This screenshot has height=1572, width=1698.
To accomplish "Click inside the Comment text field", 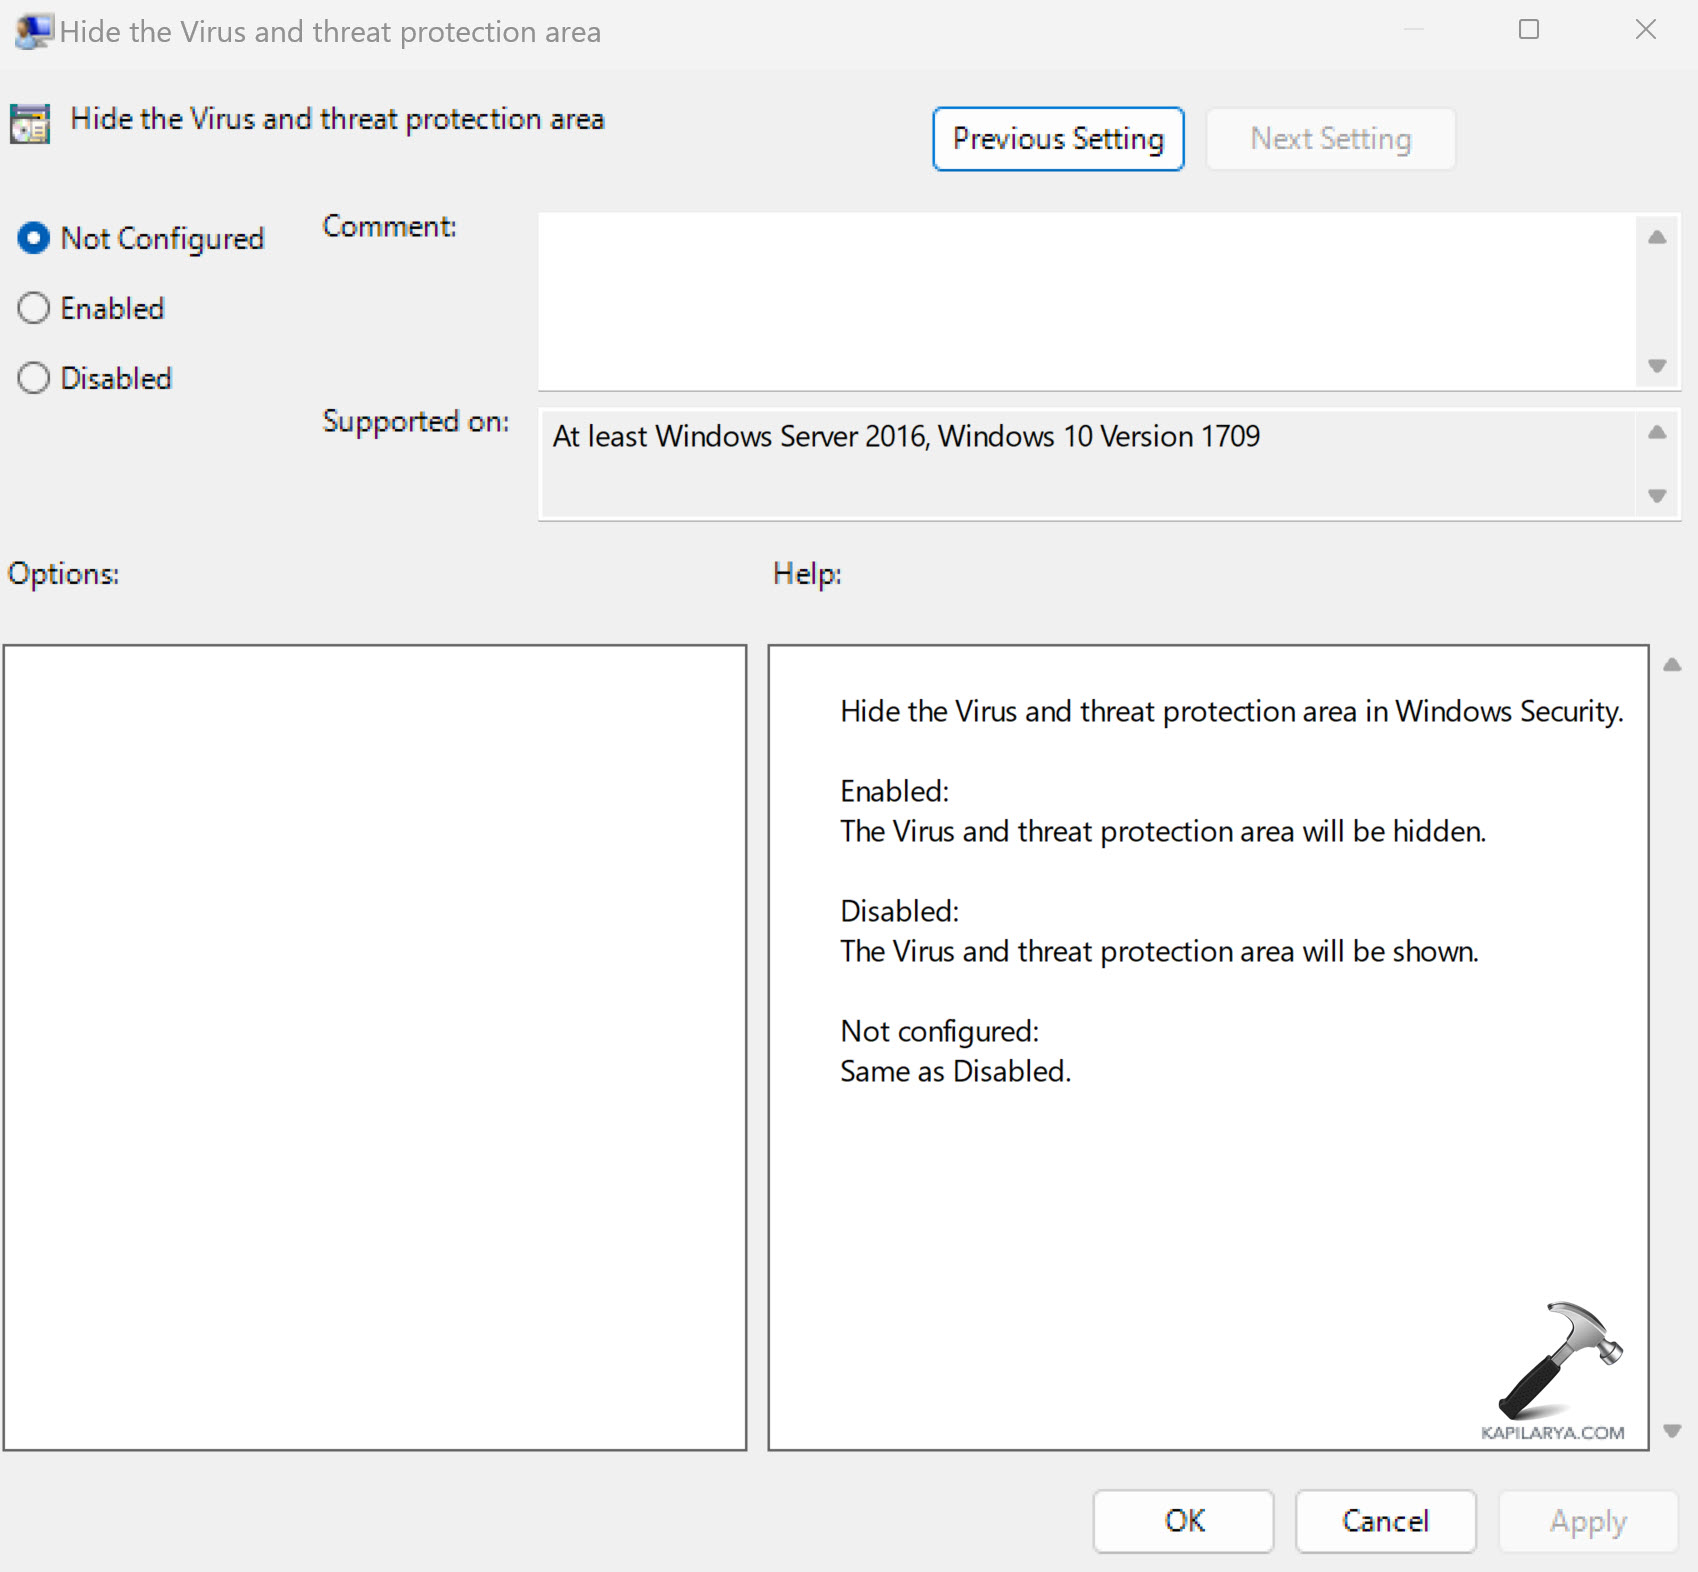I will (x=1085, y=300).
